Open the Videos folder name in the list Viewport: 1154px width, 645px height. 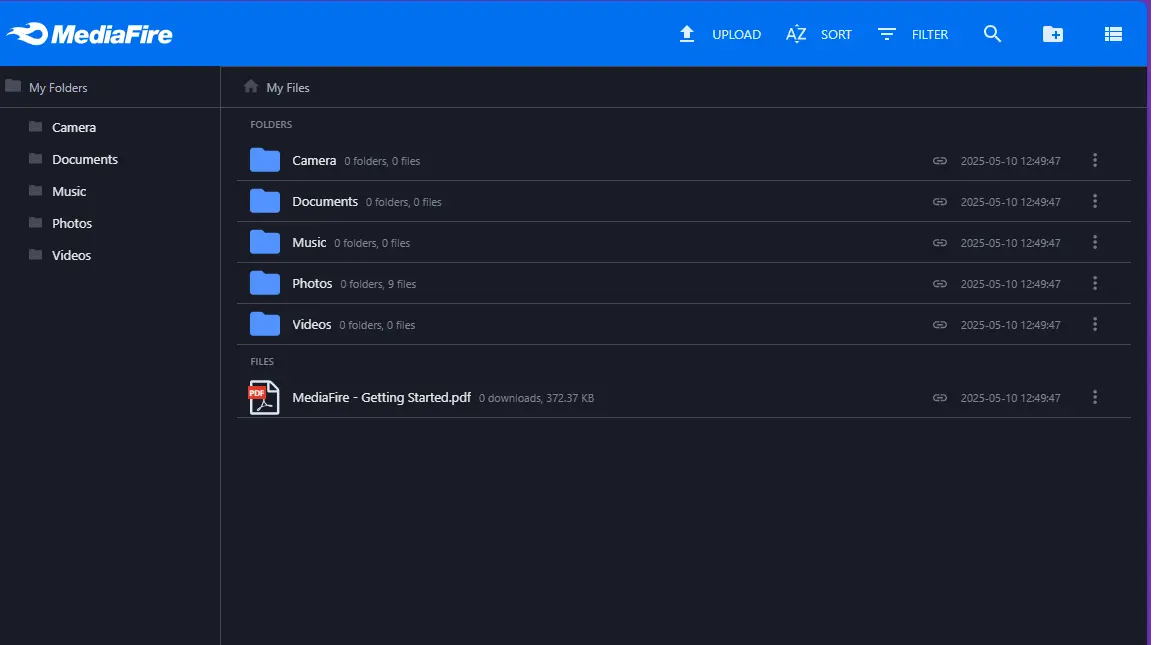[x=311, y=325]
